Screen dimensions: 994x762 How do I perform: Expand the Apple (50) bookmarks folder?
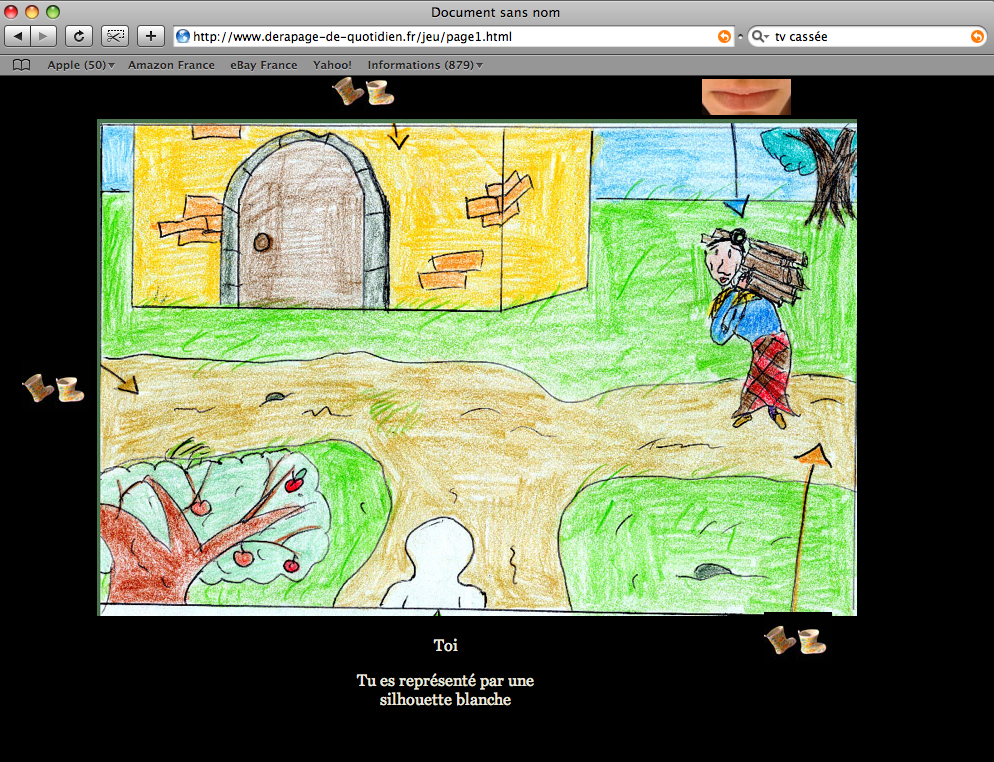tap(81, 65)
